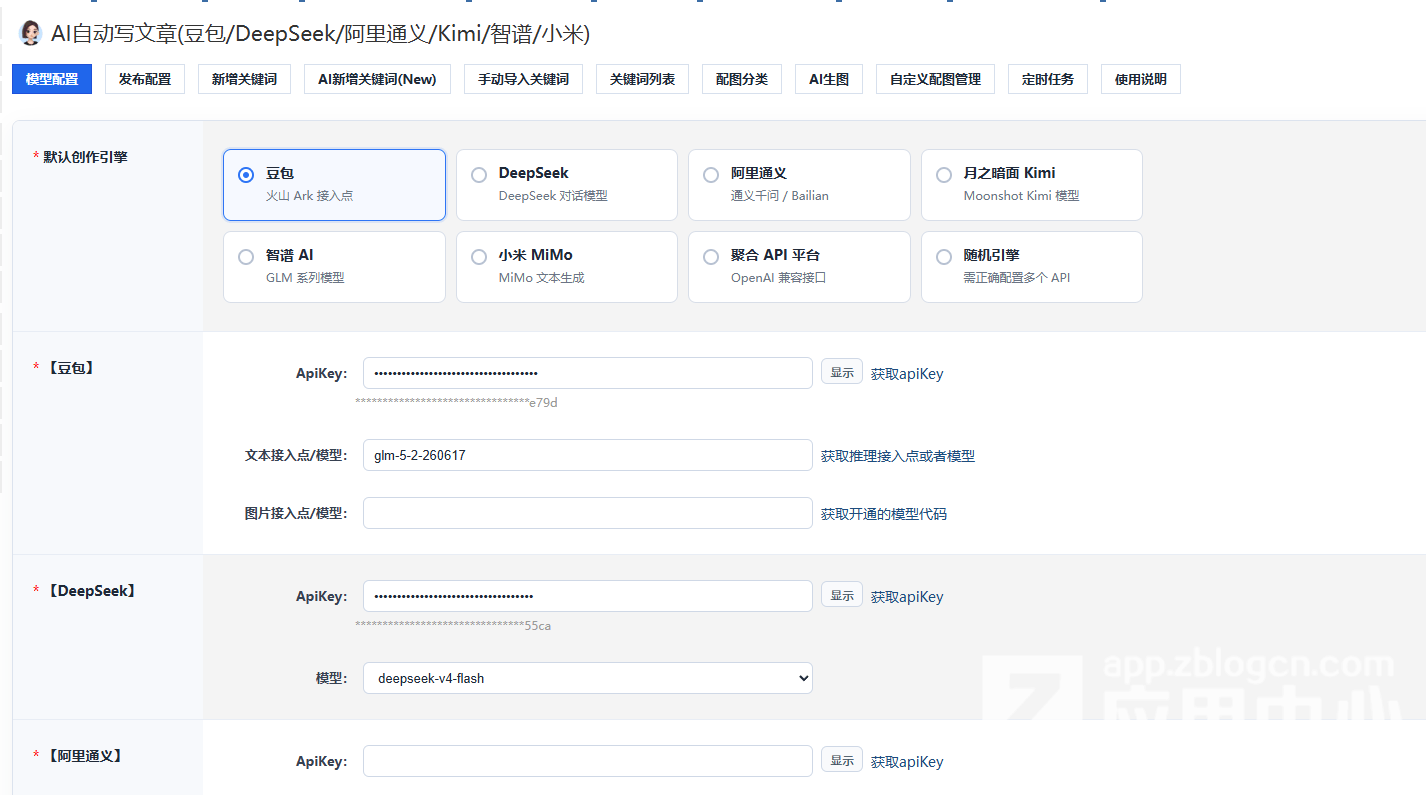Click the 【DeepSeek】 section label

(91, 591)
